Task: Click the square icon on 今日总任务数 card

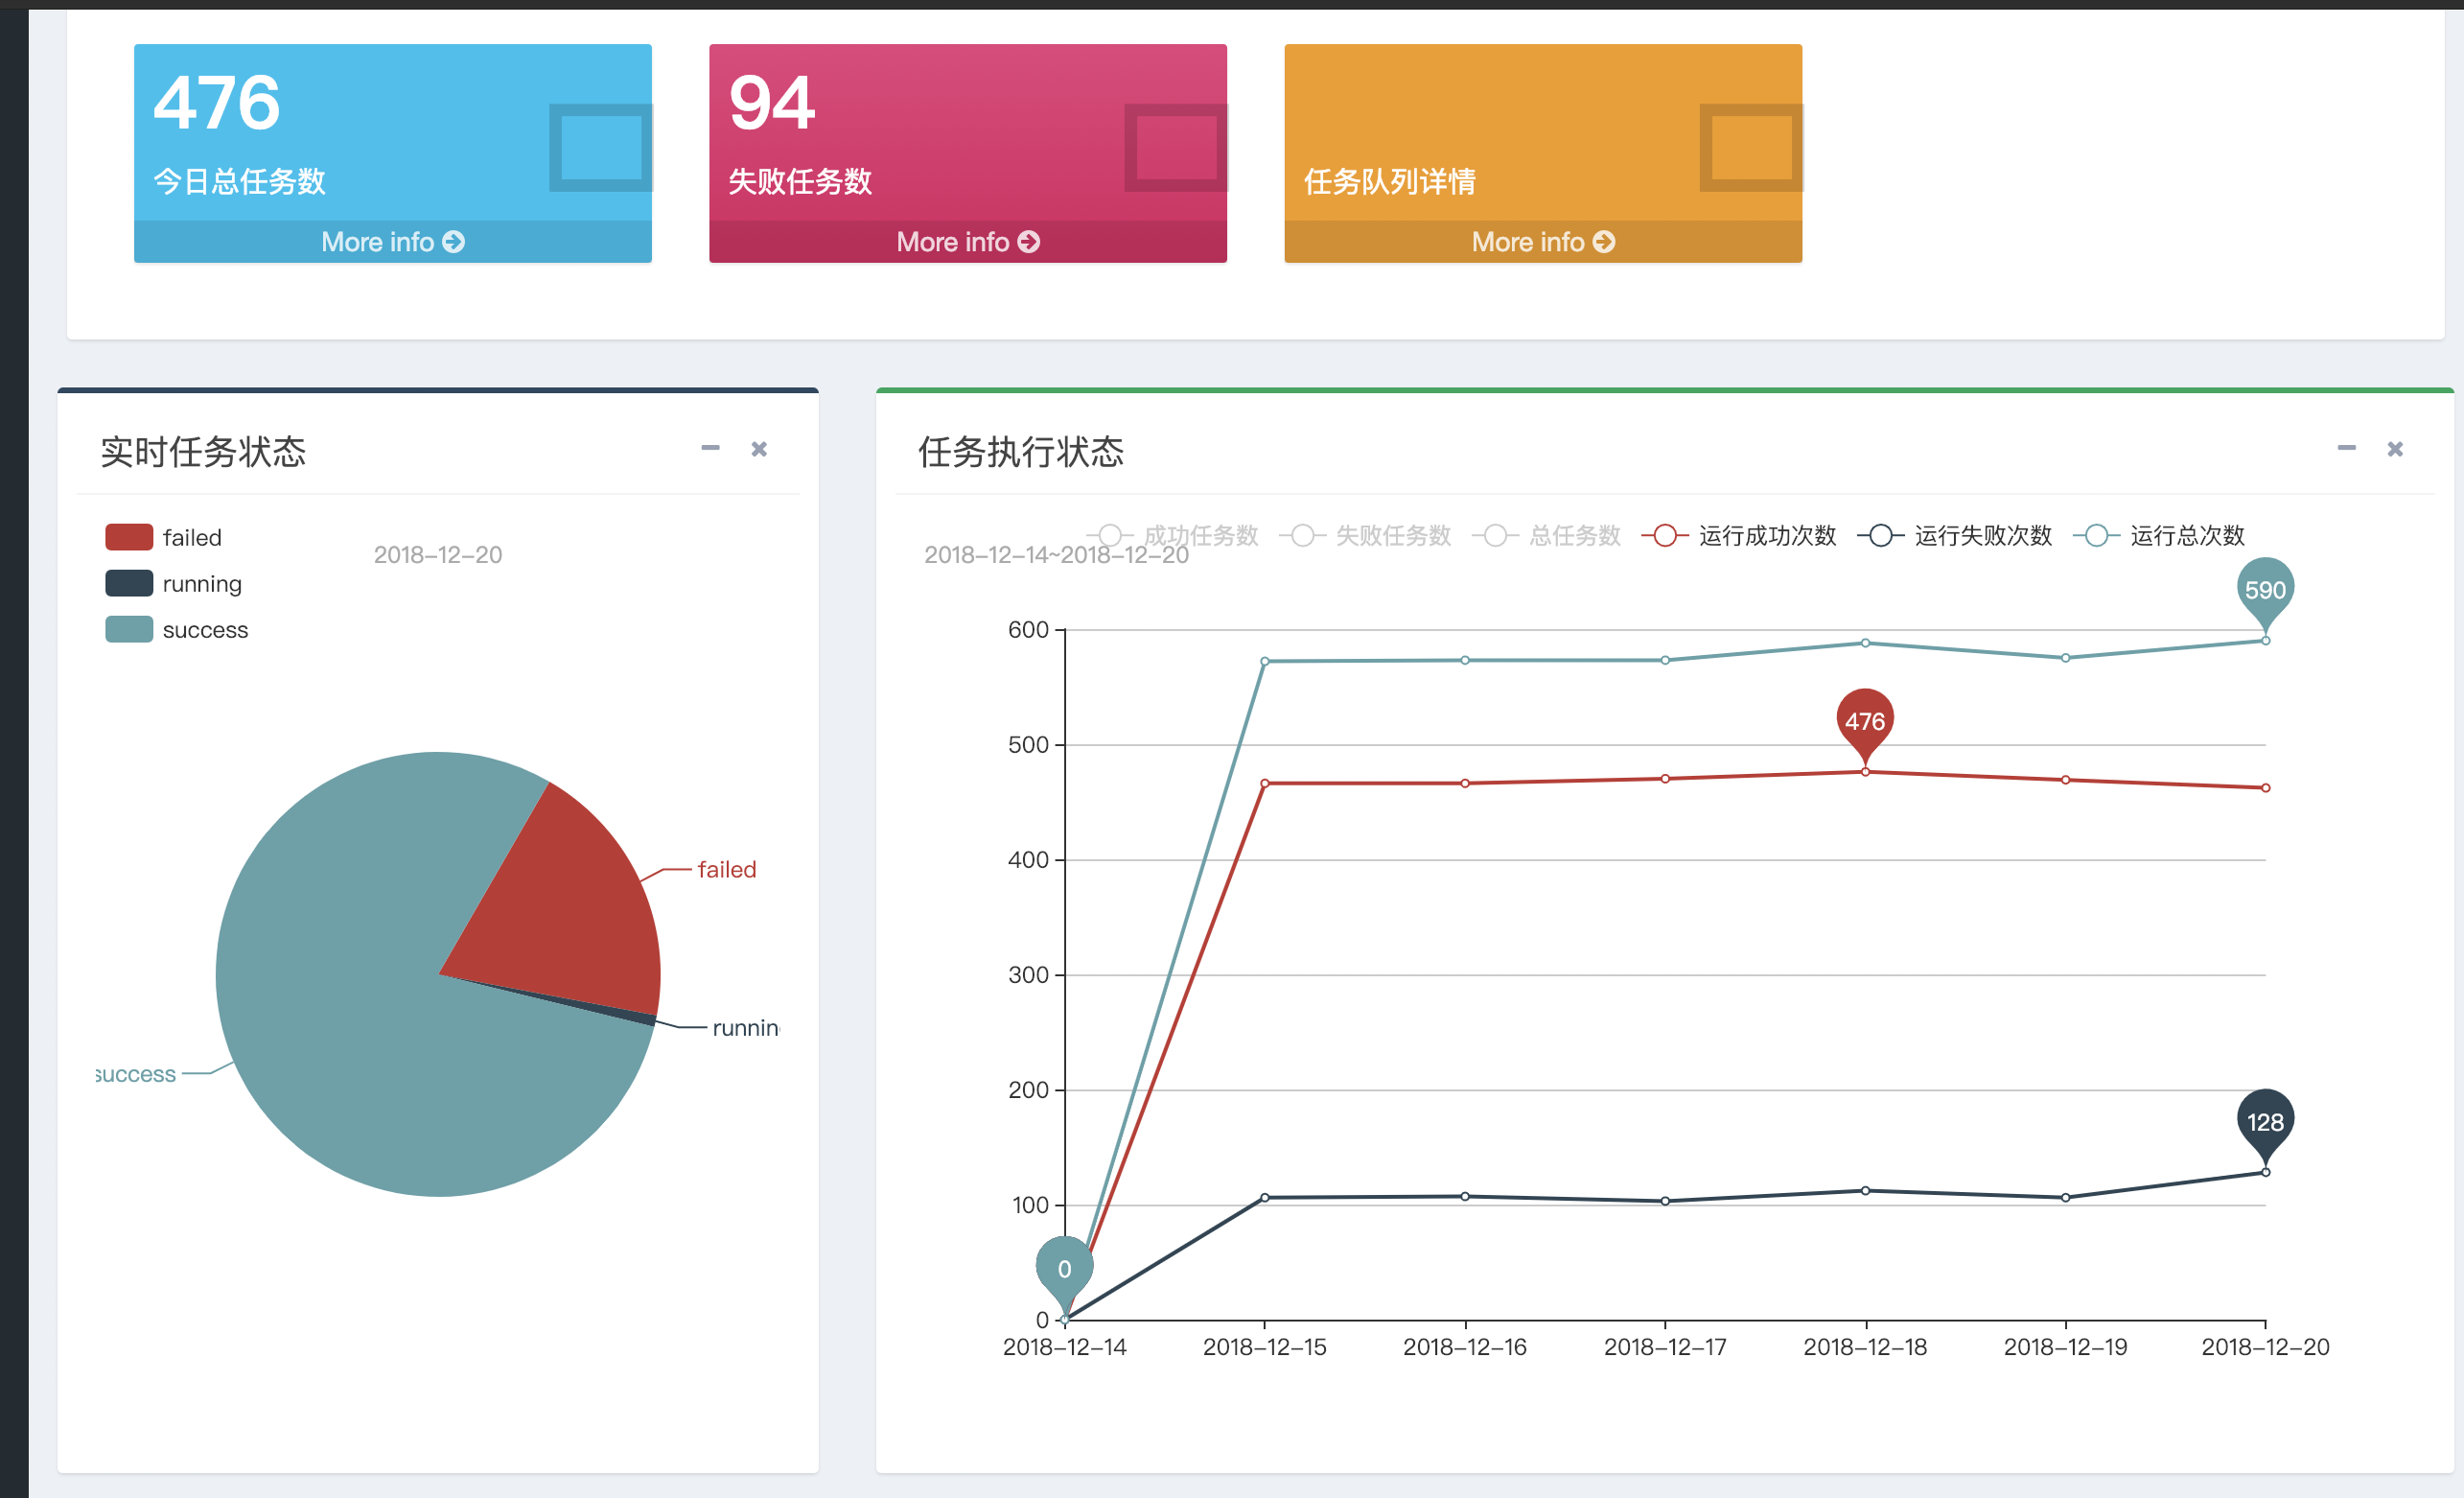Action: point(600,147)
